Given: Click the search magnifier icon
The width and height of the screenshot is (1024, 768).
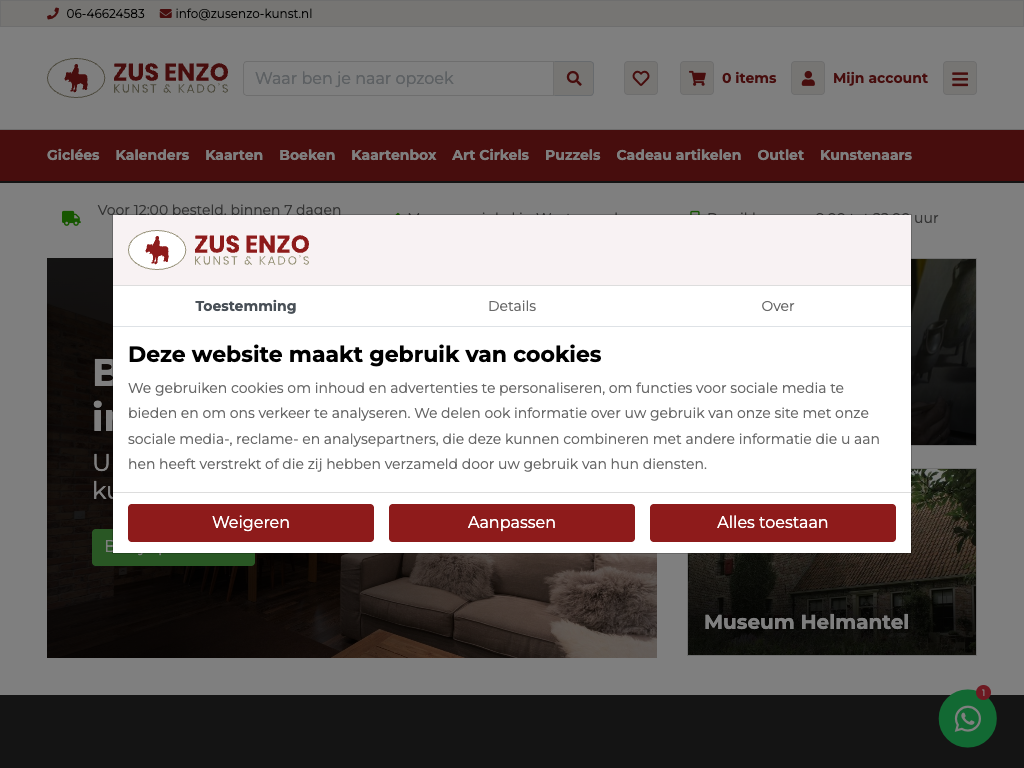Looking at the screenshot, I should coord(573,78).
